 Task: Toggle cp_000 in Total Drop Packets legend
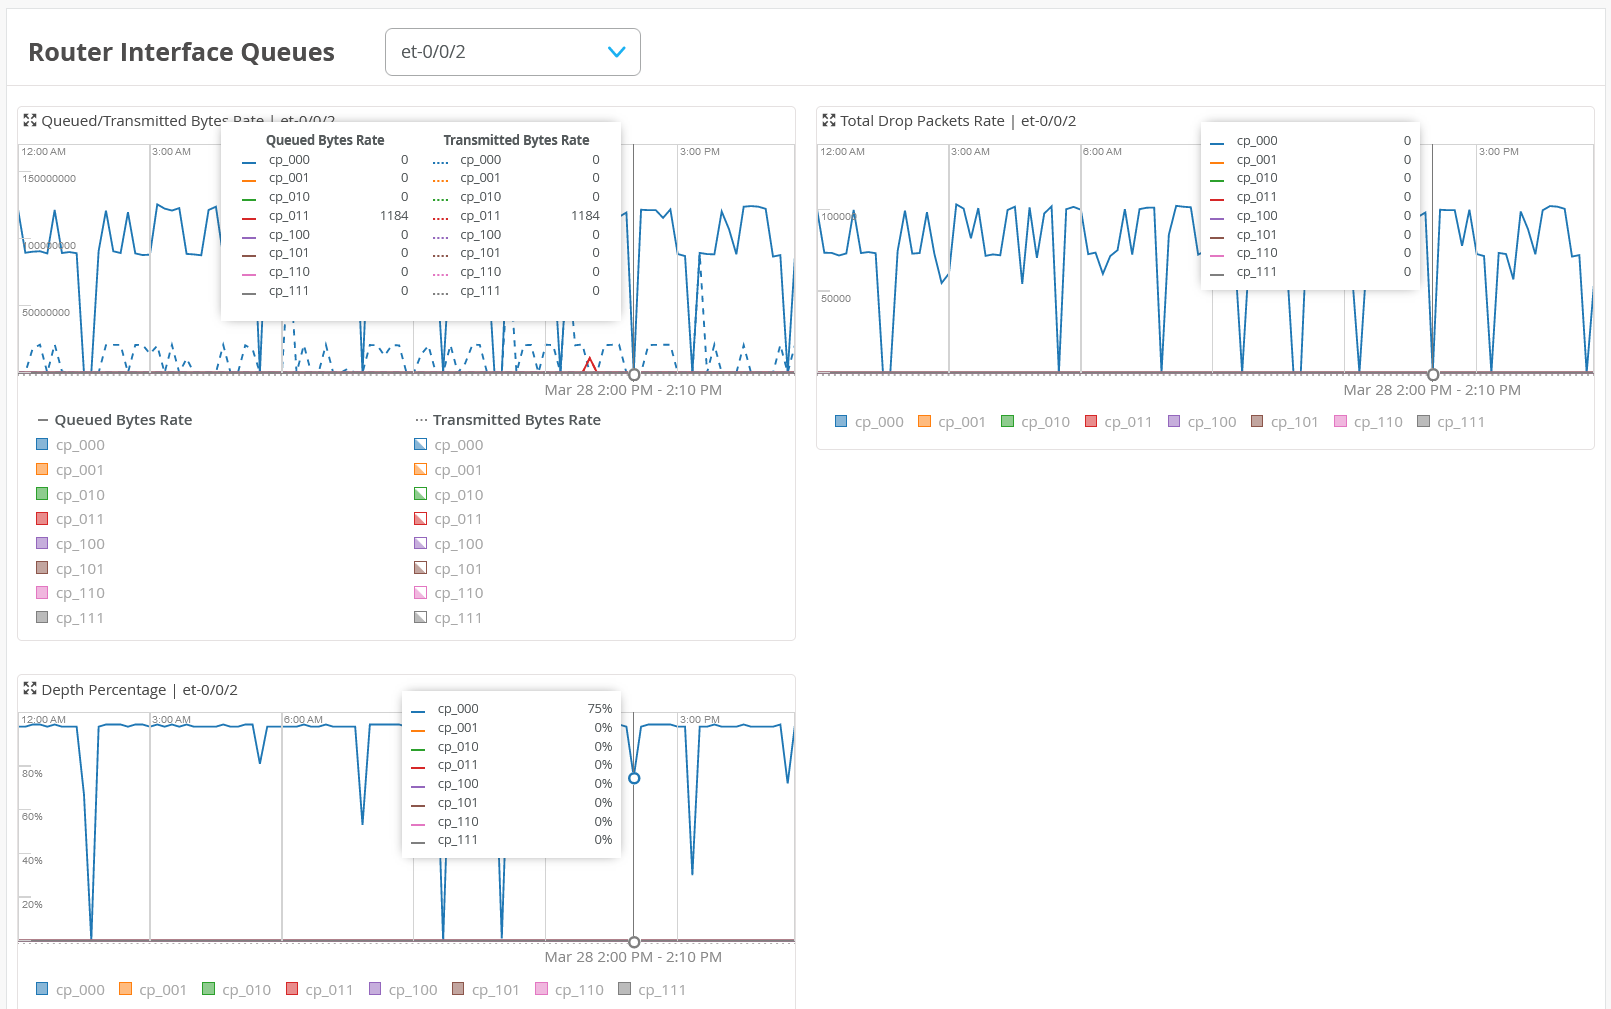[869, 422]
